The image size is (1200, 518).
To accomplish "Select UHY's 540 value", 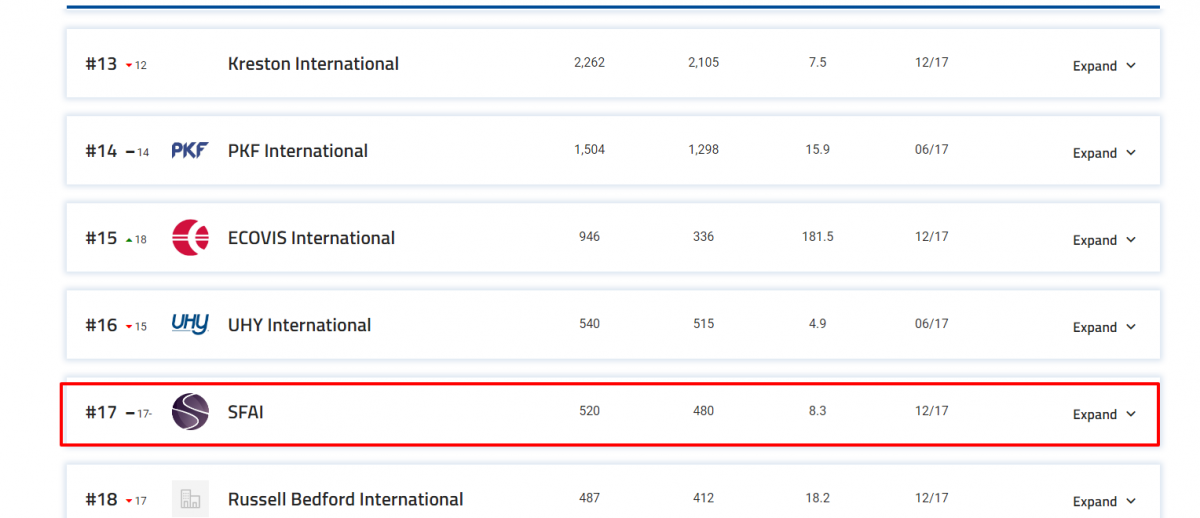I will click(589, 323).
